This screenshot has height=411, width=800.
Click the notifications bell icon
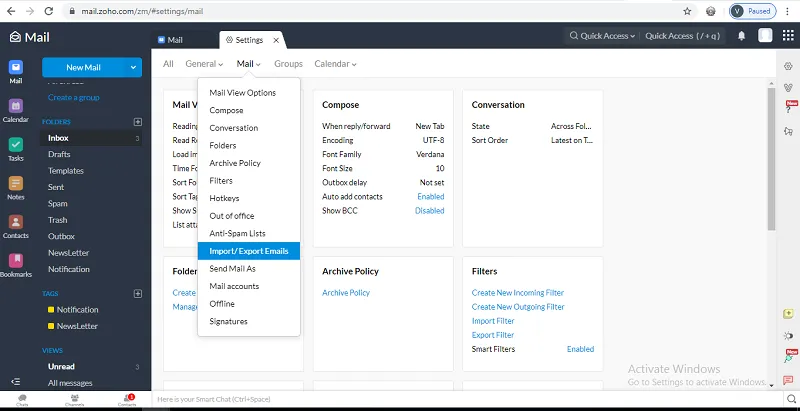(741, 36)
